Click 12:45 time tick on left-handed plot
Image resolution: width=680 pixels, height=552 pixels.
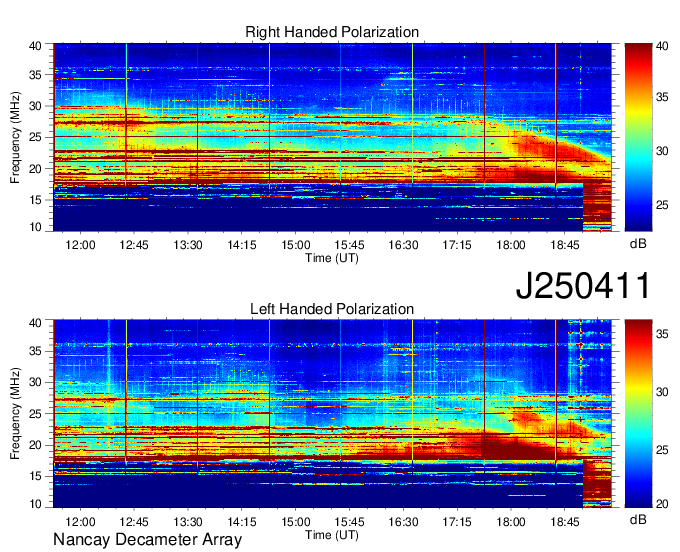tap(134, 522)
